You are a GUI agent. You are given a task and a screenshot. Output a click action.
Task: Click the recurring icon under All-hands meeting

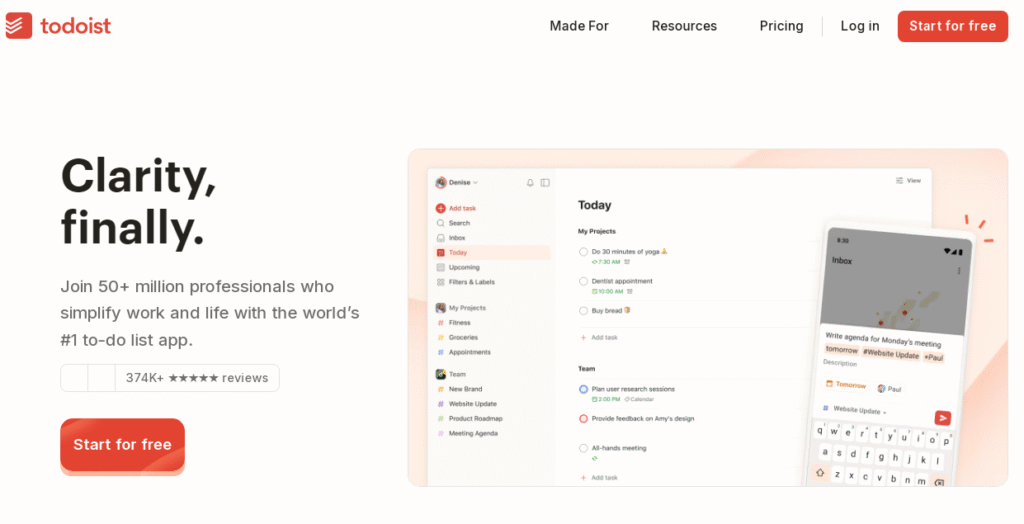[x=594, y=459]
